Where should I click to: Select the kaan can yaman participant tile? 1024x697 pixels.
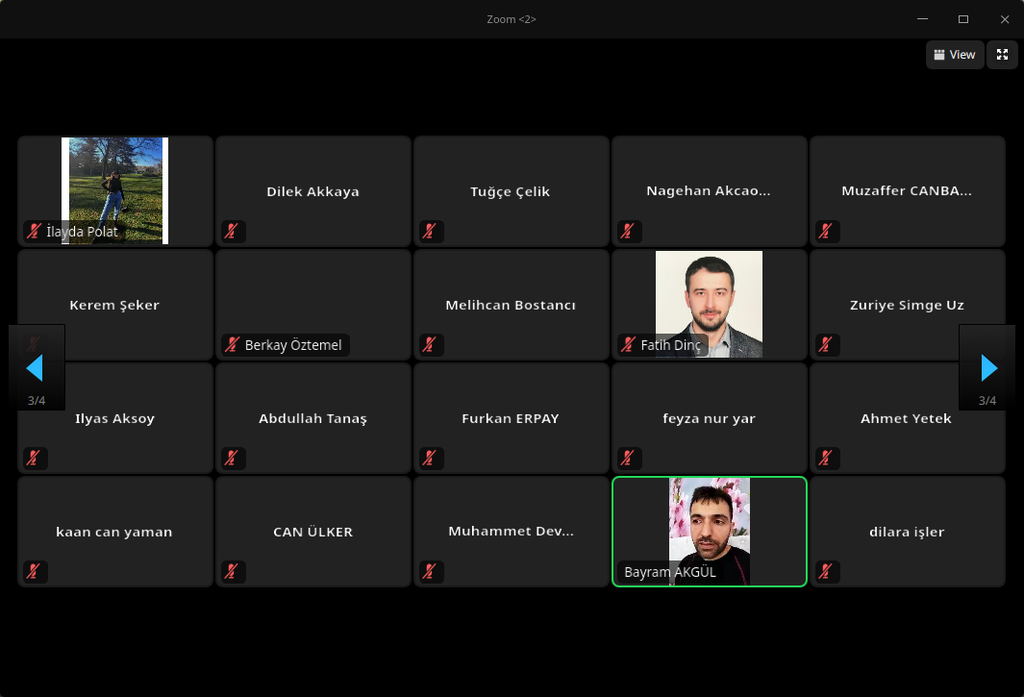115,532
